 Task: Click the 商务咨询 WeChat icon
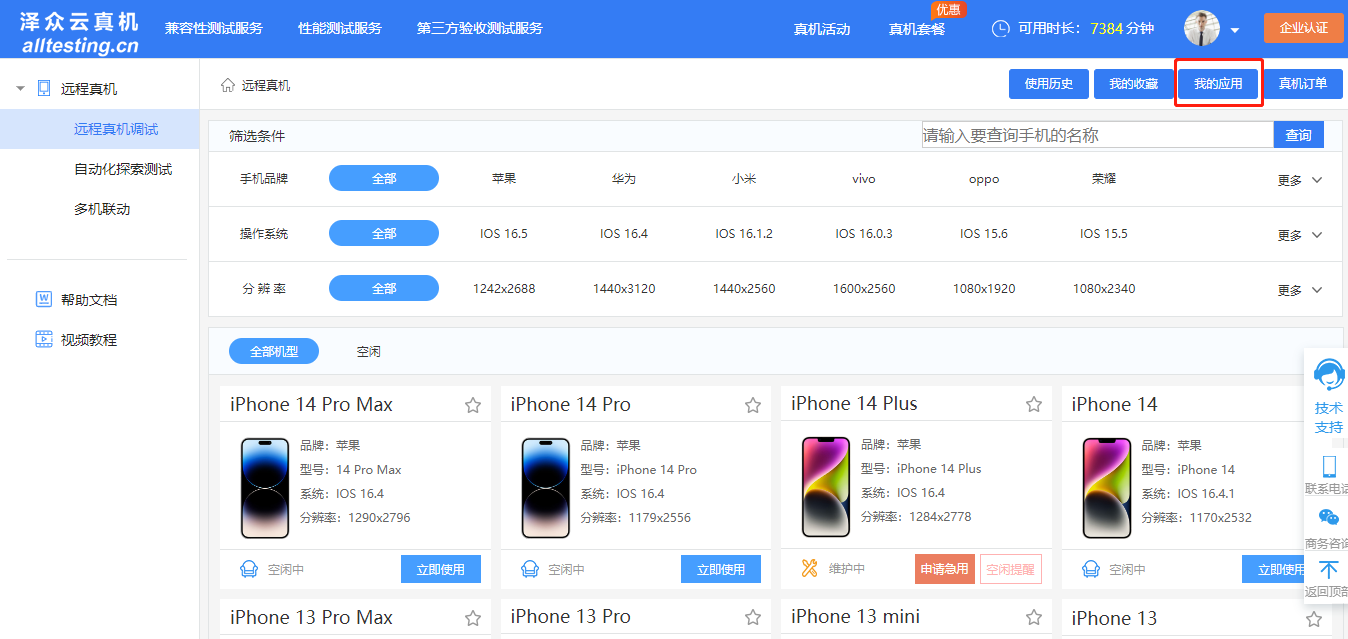pos(1329,517)
